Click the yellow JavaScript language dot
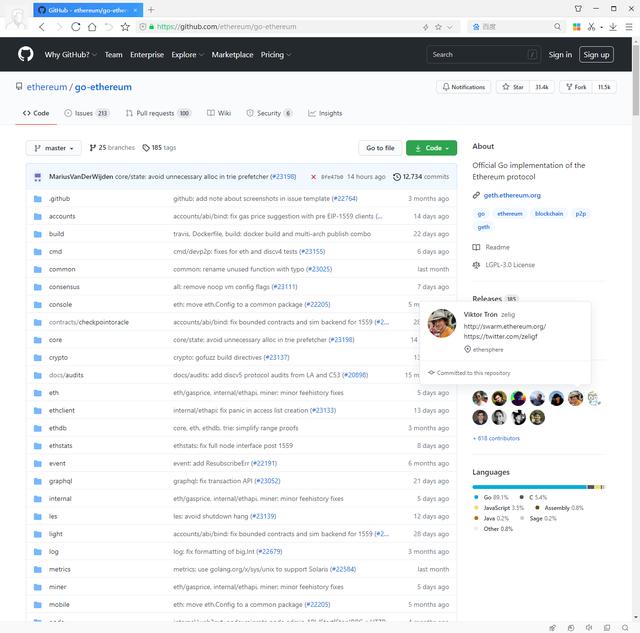Screen dimensions: 640x633 [x=476, y=508]
